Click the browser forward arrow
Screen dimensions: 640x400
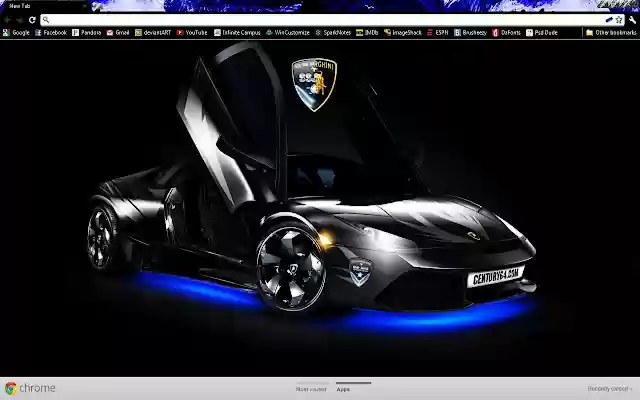tap(20, 20)
